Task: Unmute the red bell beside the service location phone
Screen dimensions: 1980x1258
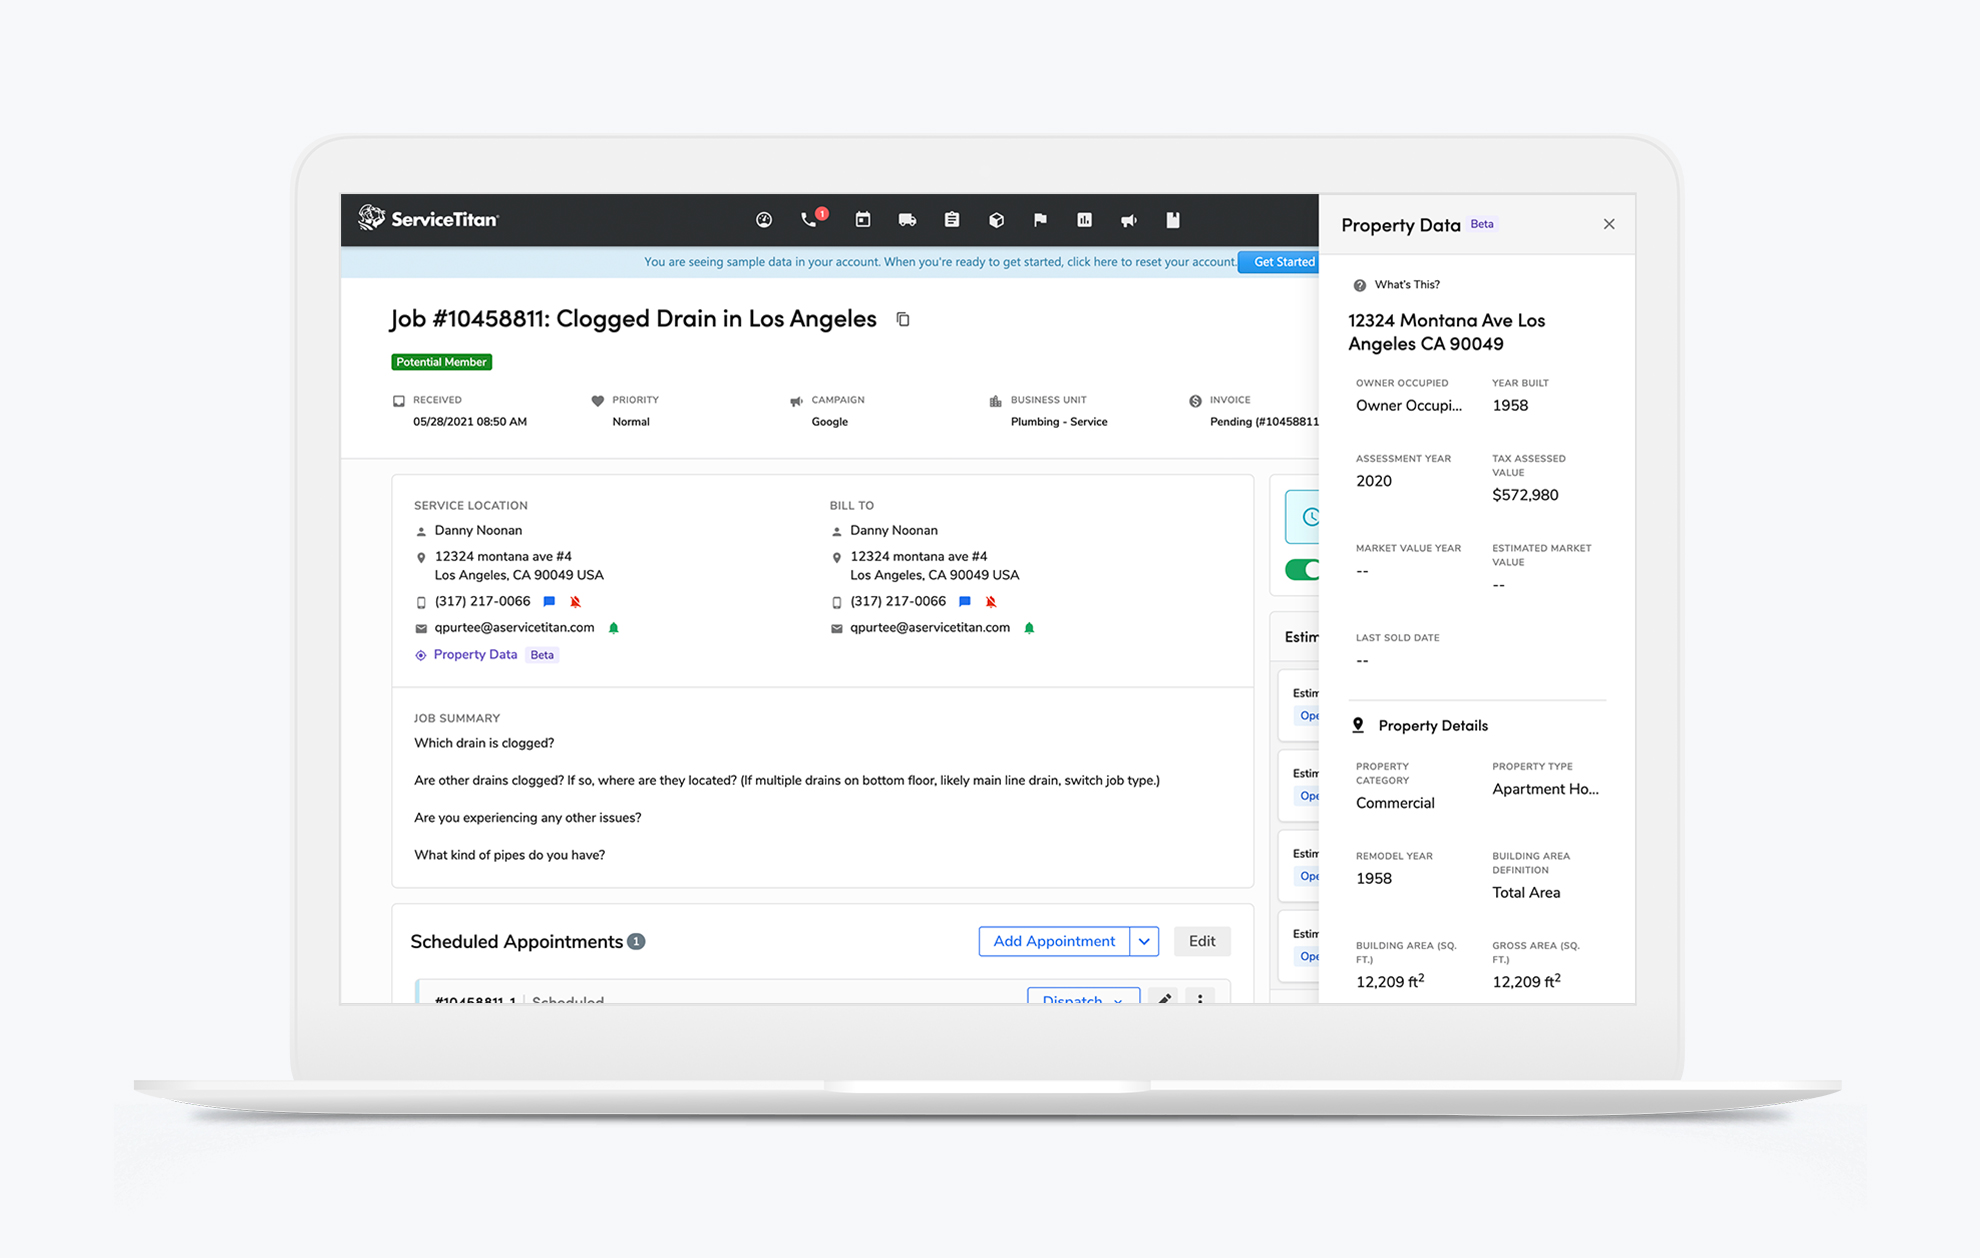Action: (x=575, y=601)
